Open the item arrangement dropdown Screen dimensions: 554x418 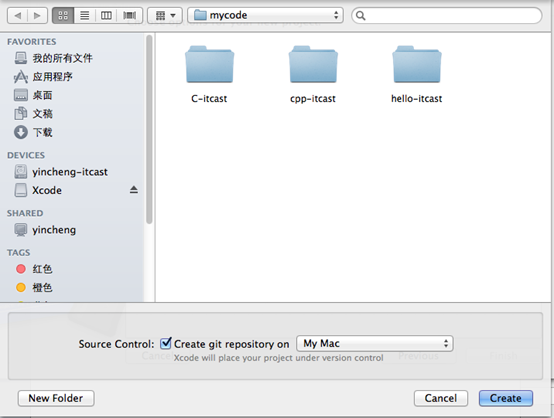click(165, 16)
